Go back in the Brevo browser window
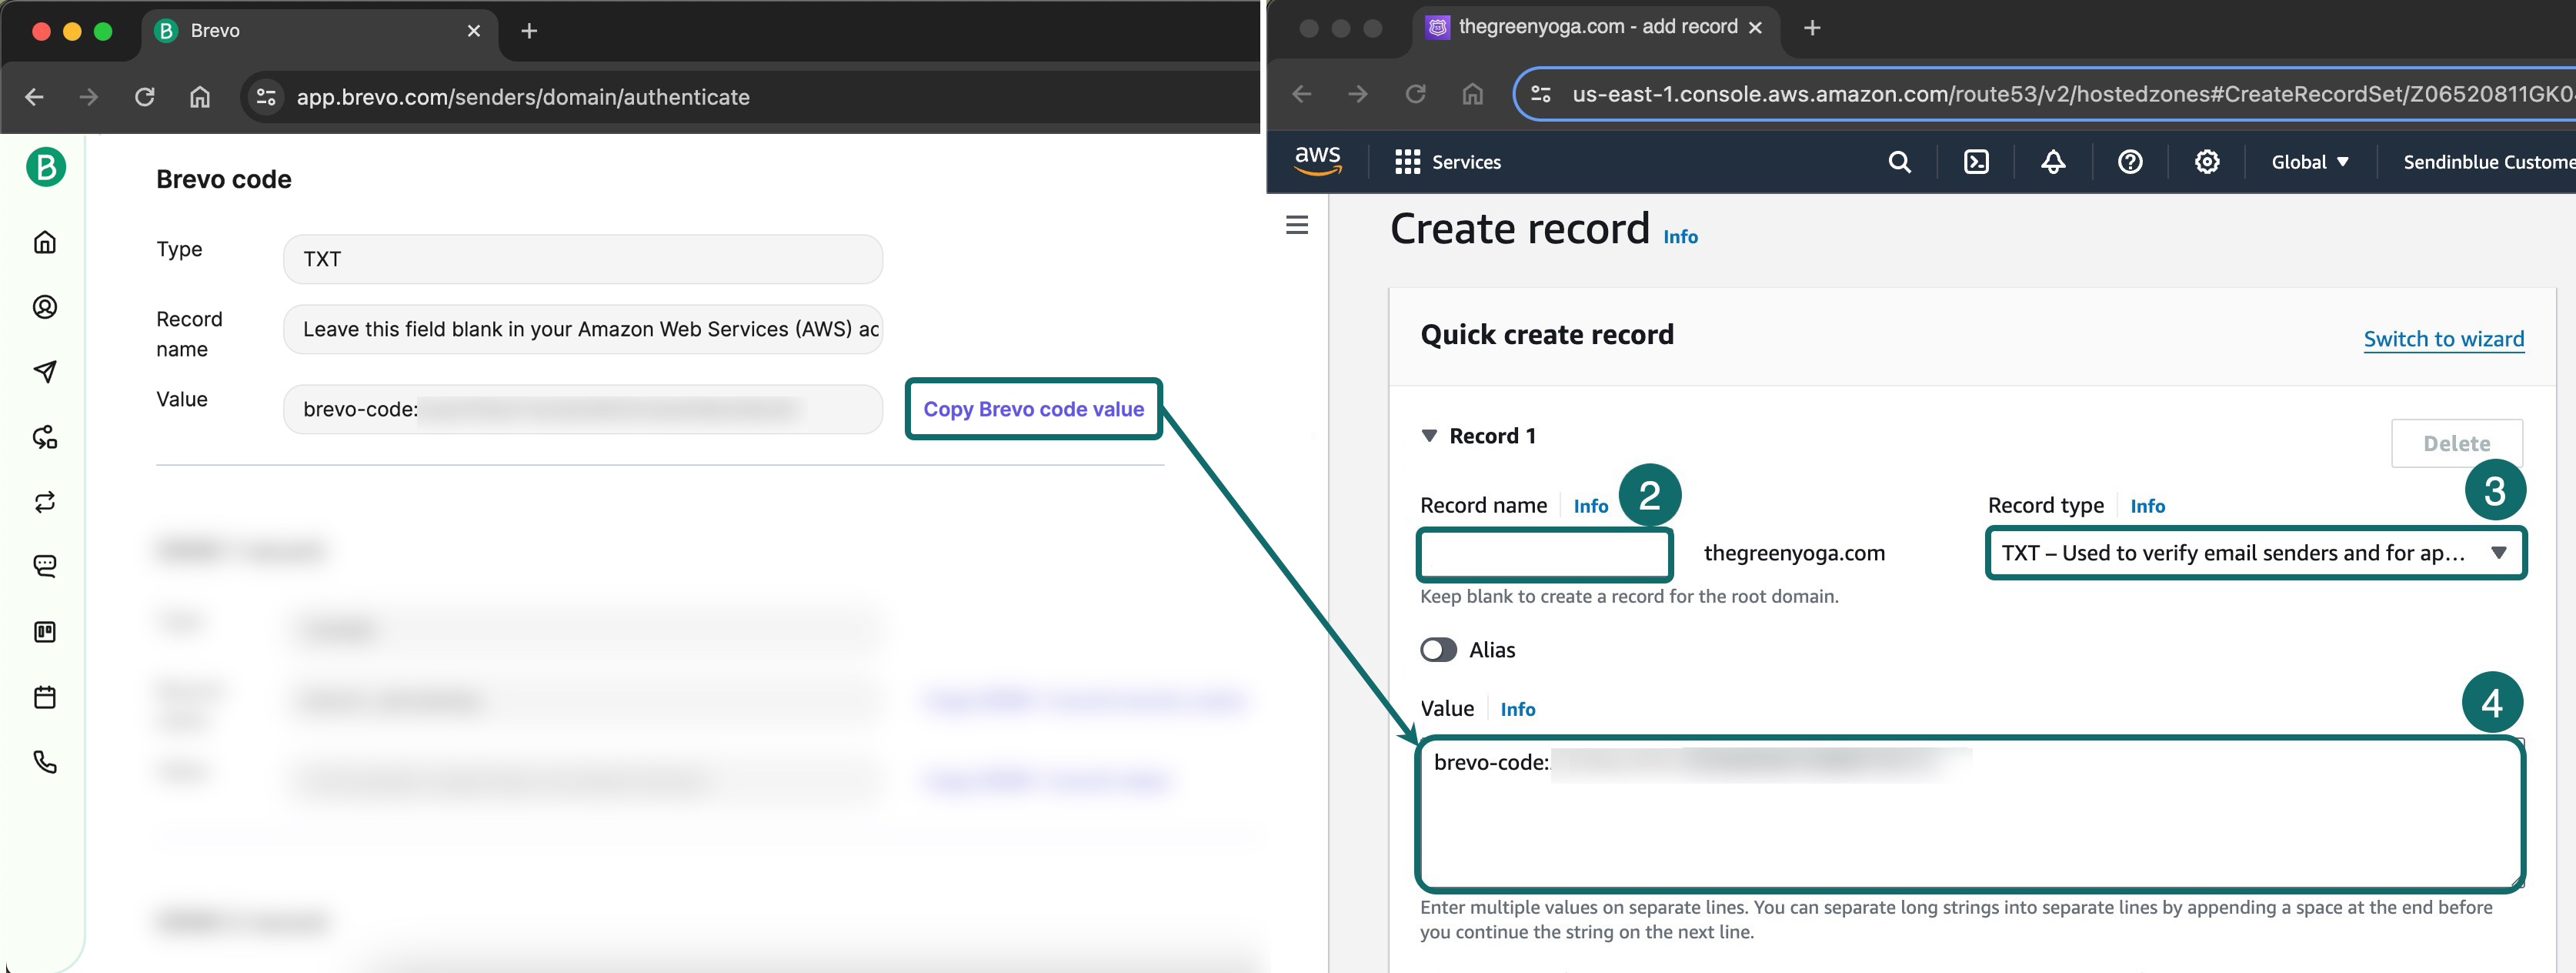The image size is (2576, 973). coord(34,97)
